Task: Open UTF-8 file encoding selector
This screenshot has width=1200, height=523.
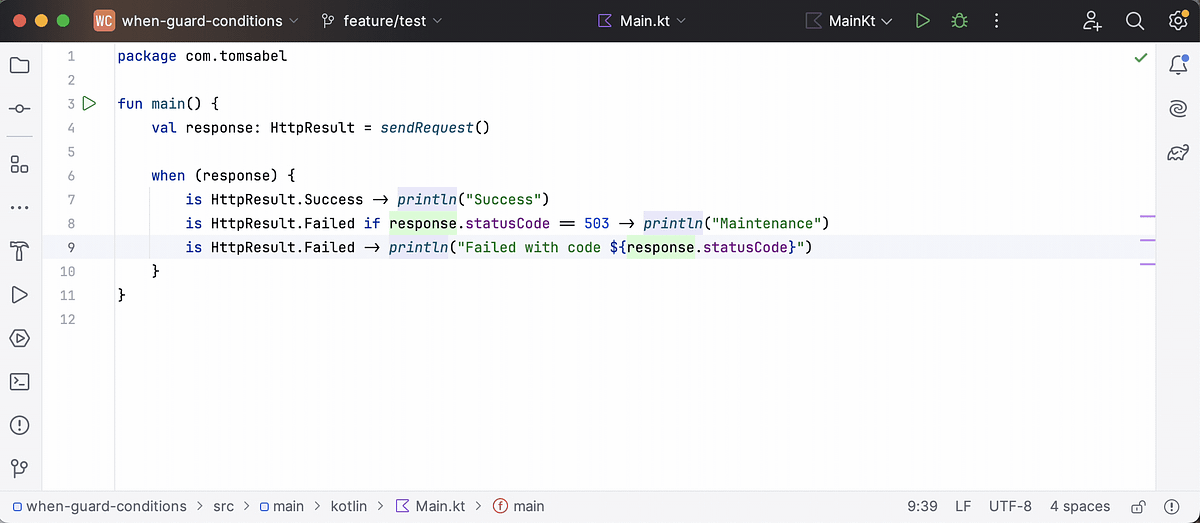Action: 1010,507
